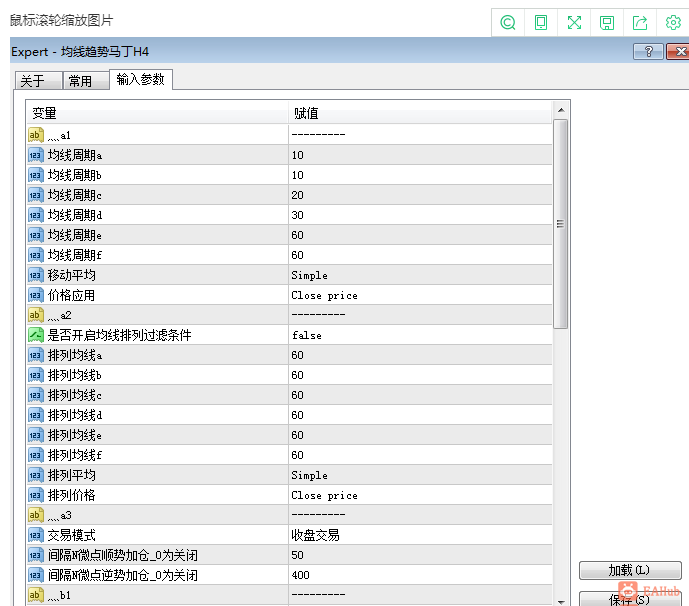Screen dimensions: 689x606
Task: Click icon beside 价格应用 row
Action: 36,295
